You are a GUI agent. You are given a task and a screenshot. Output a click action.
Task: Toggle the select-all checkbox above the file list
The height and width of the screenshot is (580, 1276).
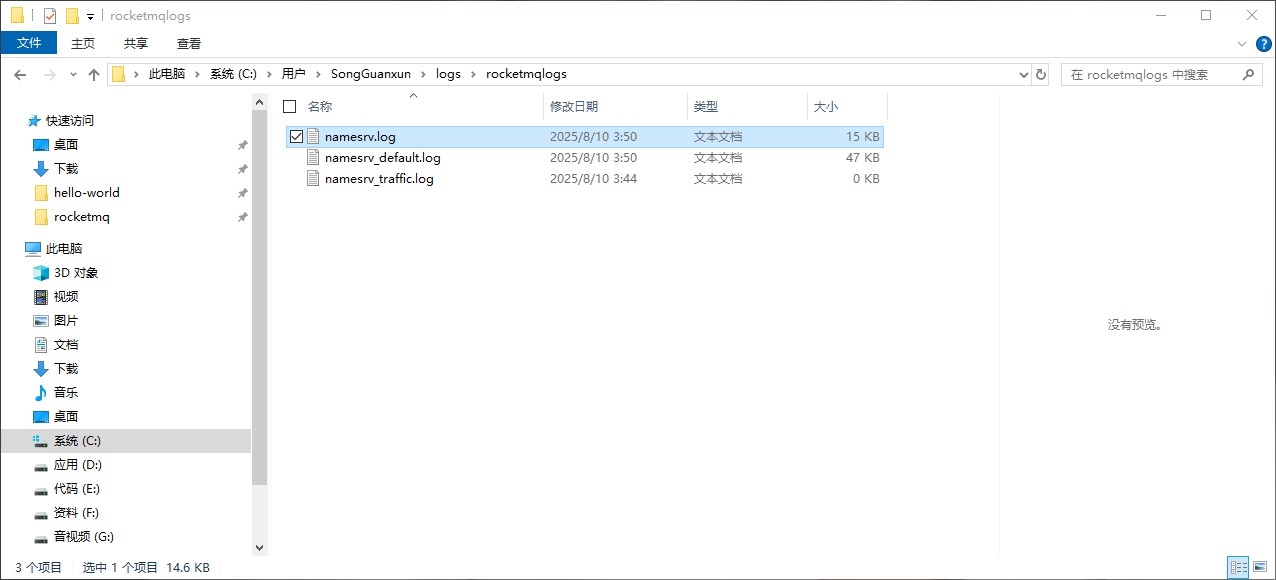point(289,106)
